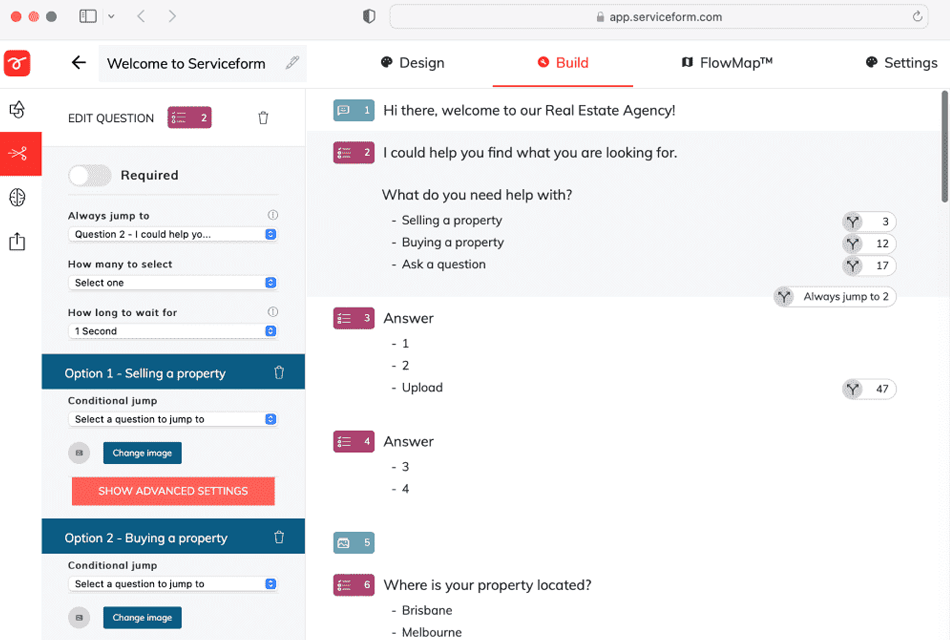Click the pencil icon beside the form title
Viewport: 950px width, 640px height.
click(292, 63)
